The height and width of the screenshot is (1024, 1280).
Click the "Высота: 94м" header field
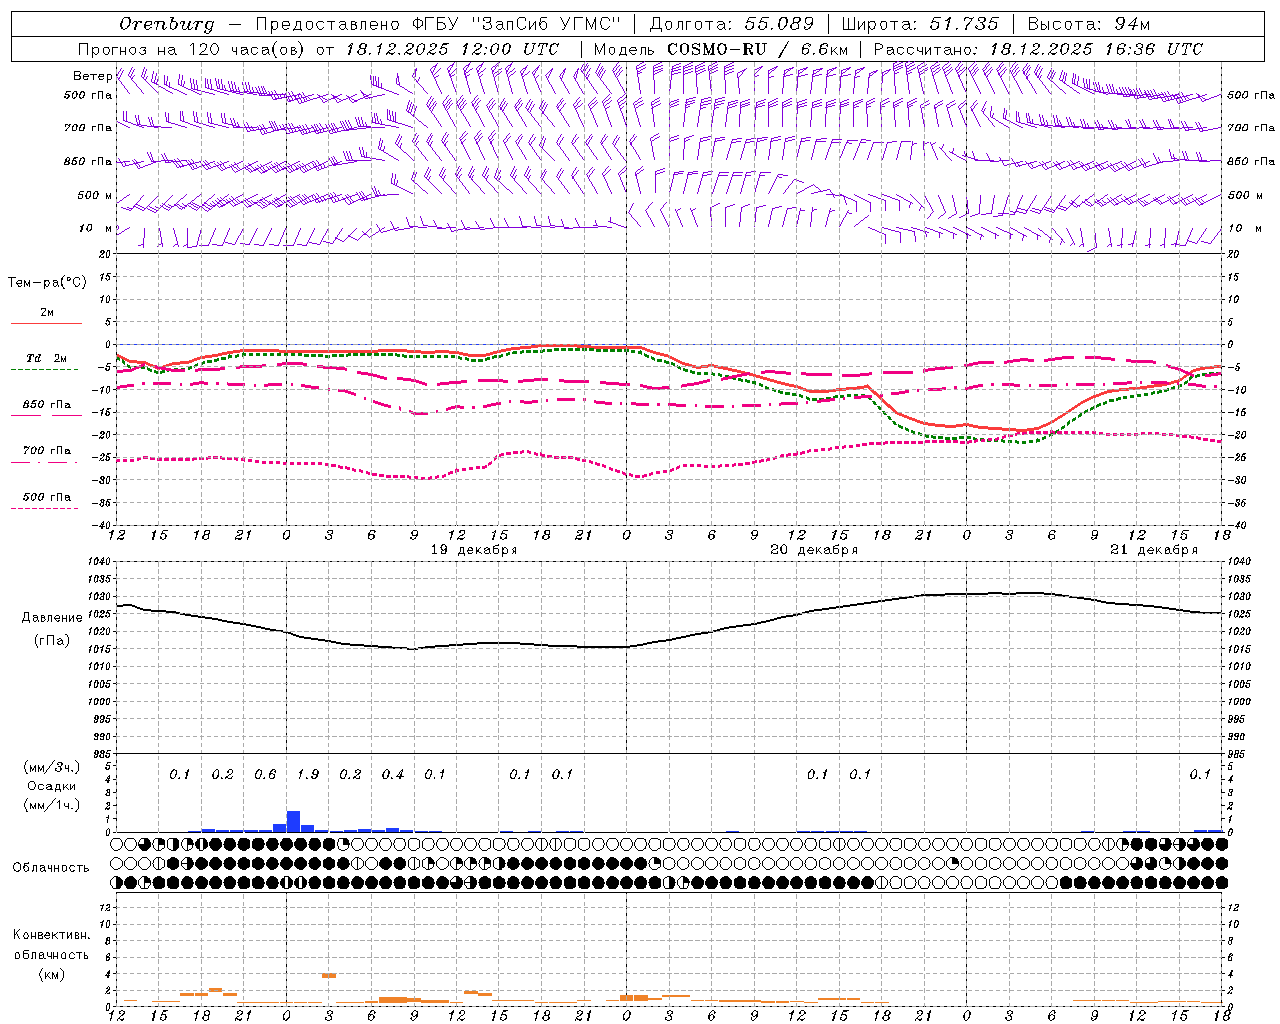[x=1089, y=24]
